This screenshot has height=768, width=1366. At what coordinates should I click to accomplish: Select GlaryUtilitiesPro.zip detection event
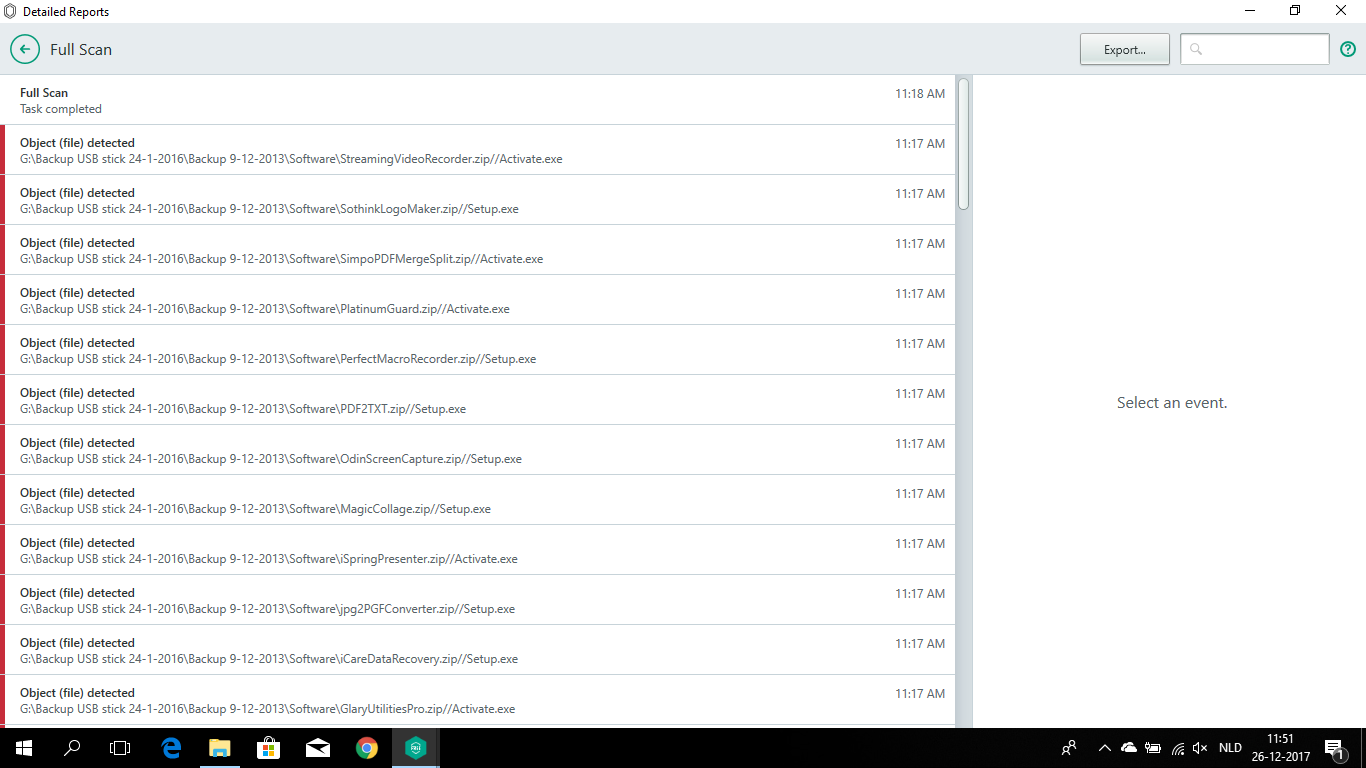[478, 700]
